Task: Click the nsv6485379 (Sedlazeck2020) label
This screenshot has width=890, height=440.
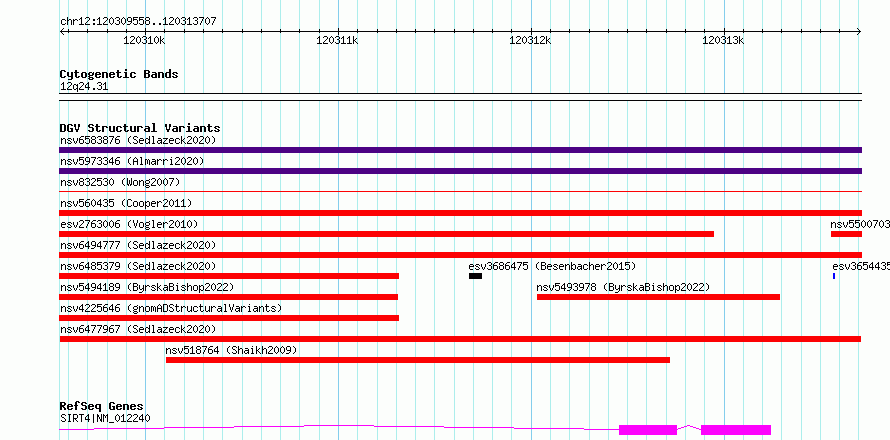Action: (x=138, y=266)
